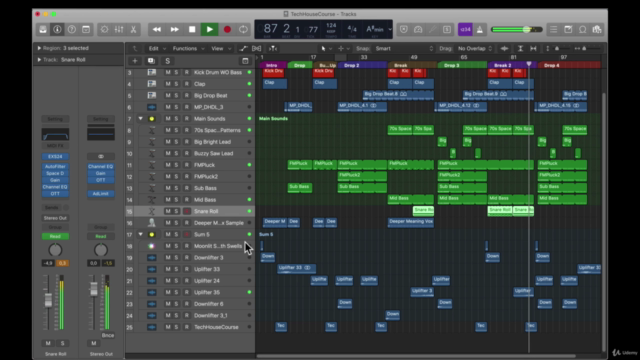This screenshot has height=360, width=640.
Task: Expand the Region inspector disclosure triangle
Action: 39,48
